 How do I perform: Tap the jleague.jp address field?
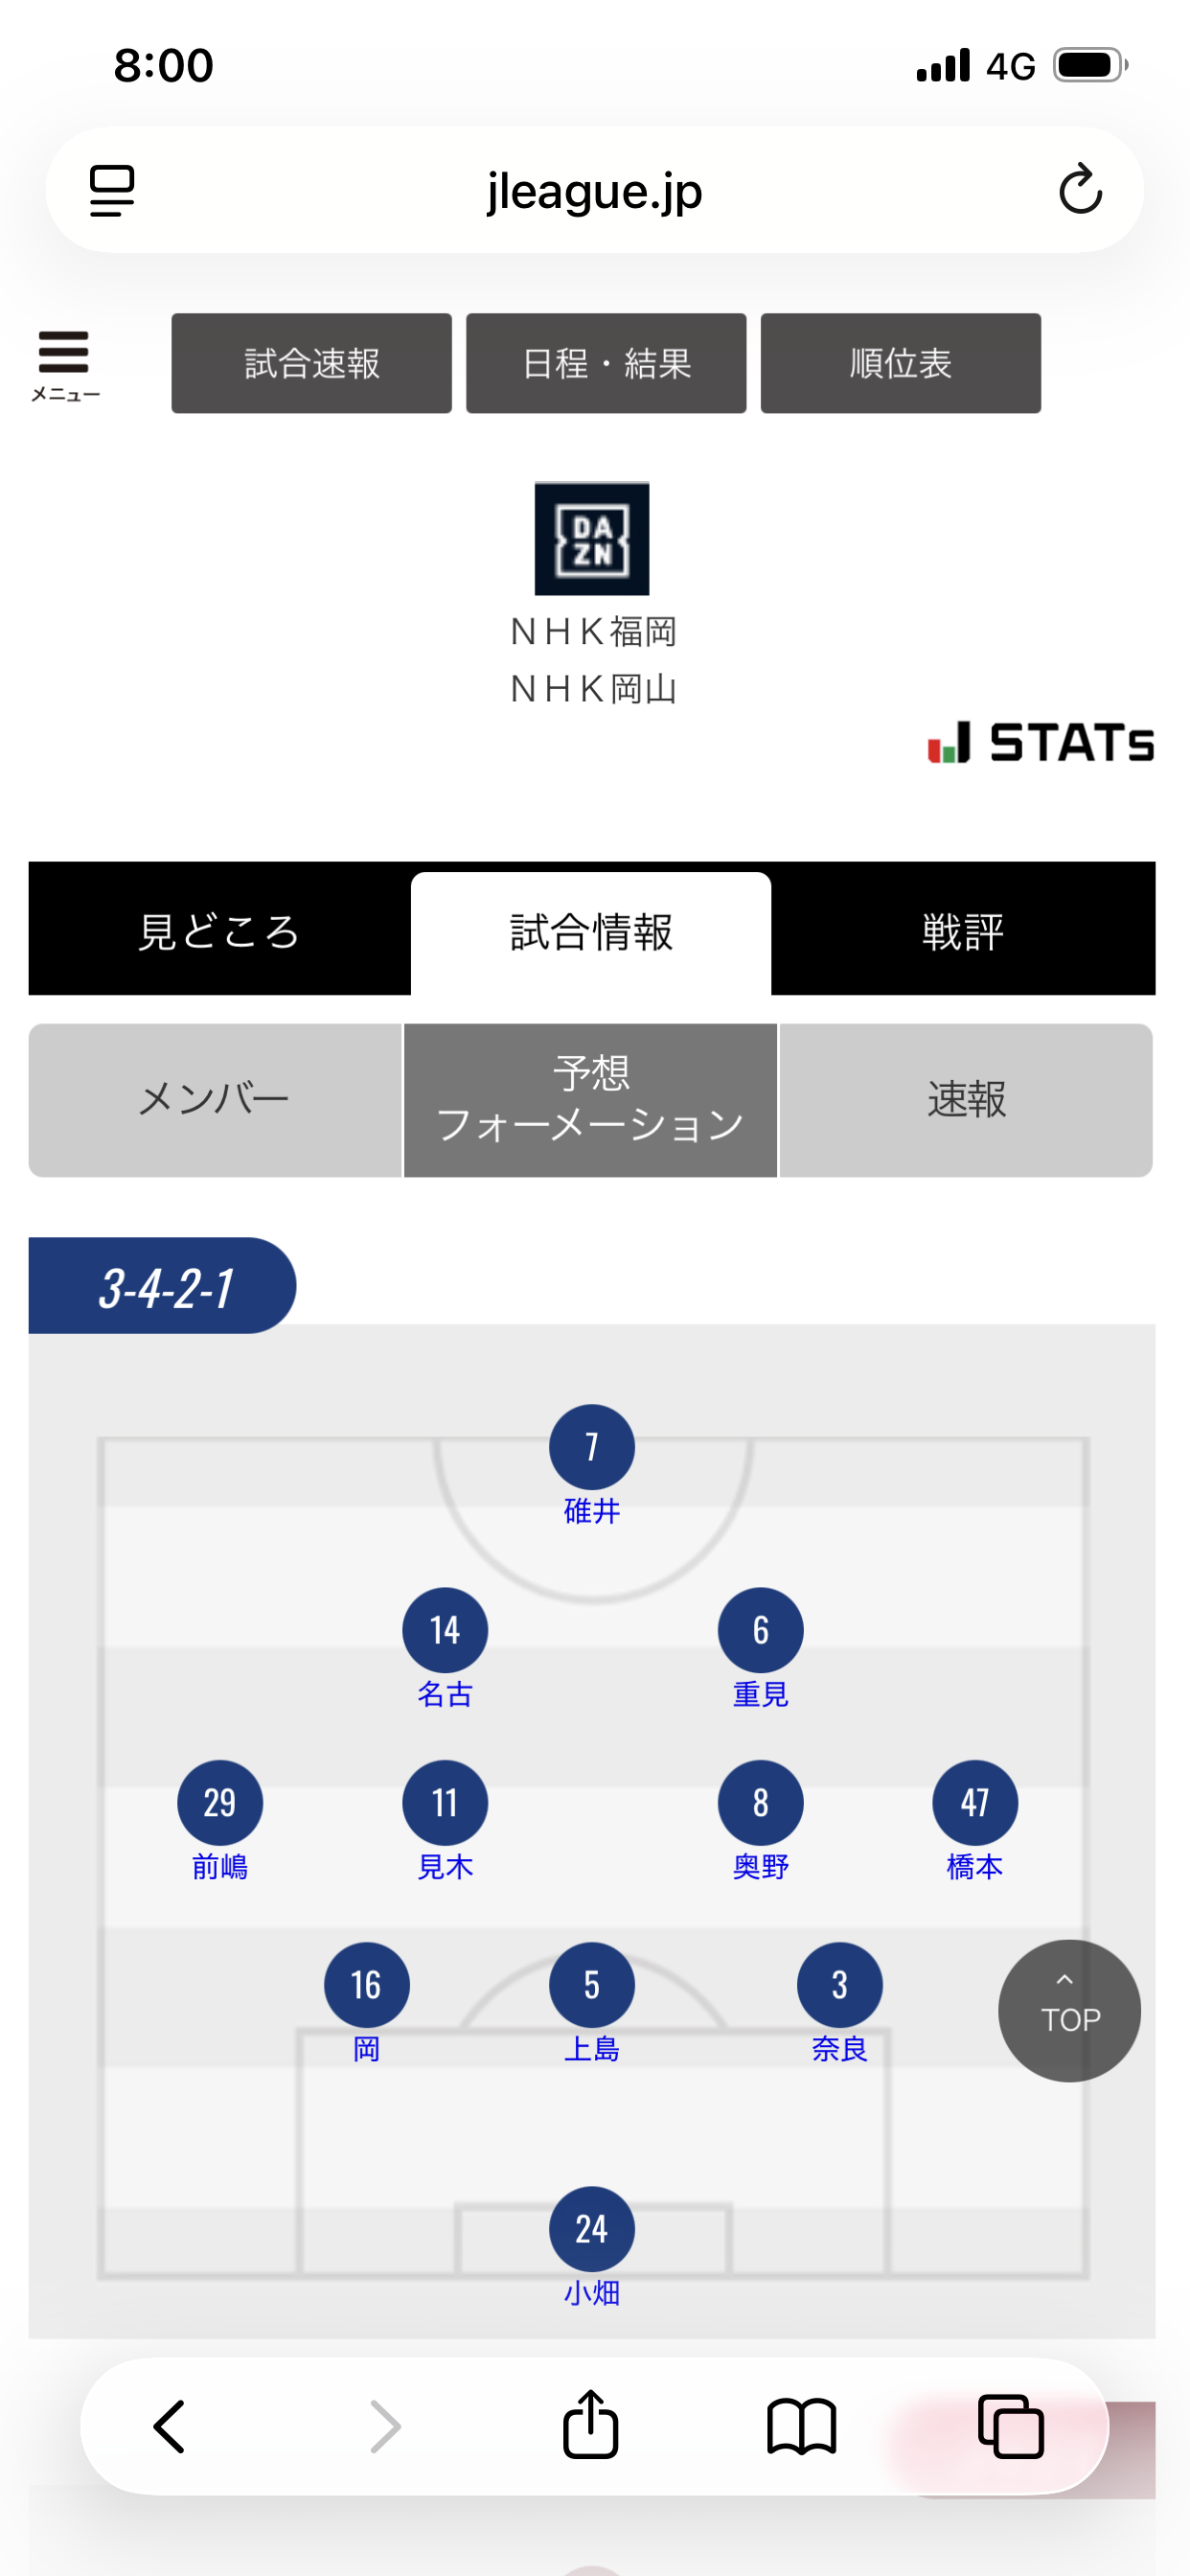click(594, 190)
